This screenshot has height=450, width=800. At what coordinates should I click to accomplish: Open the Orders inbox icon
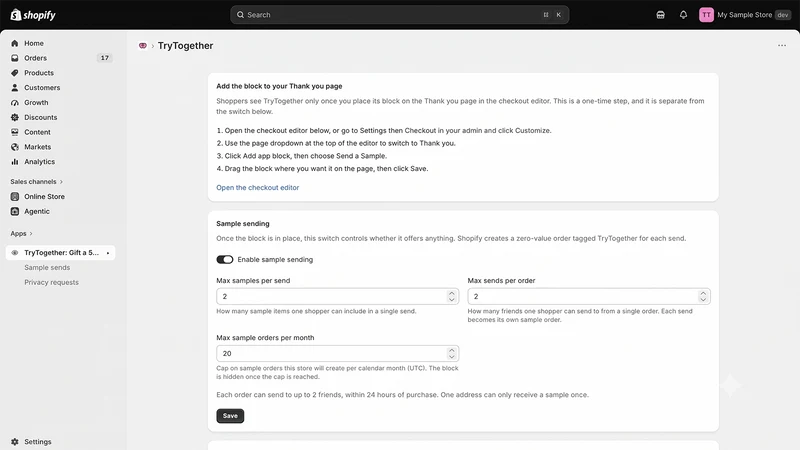(15, 58)
